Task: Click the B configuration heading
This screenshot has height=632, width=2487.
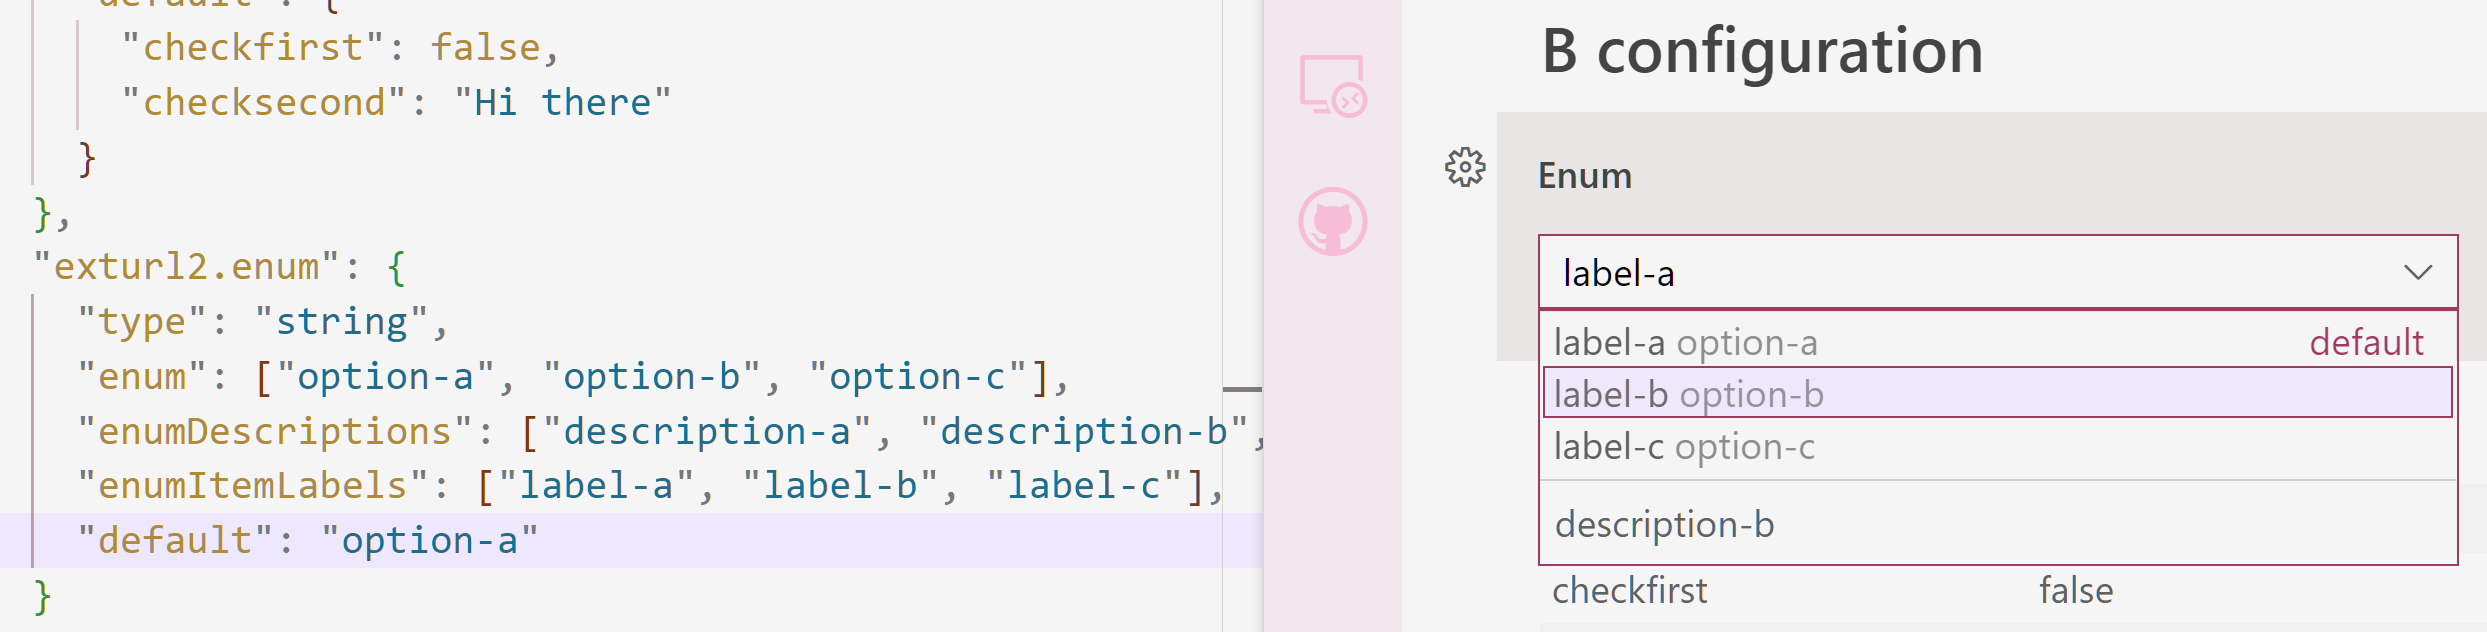Action: pos(1762,51)
